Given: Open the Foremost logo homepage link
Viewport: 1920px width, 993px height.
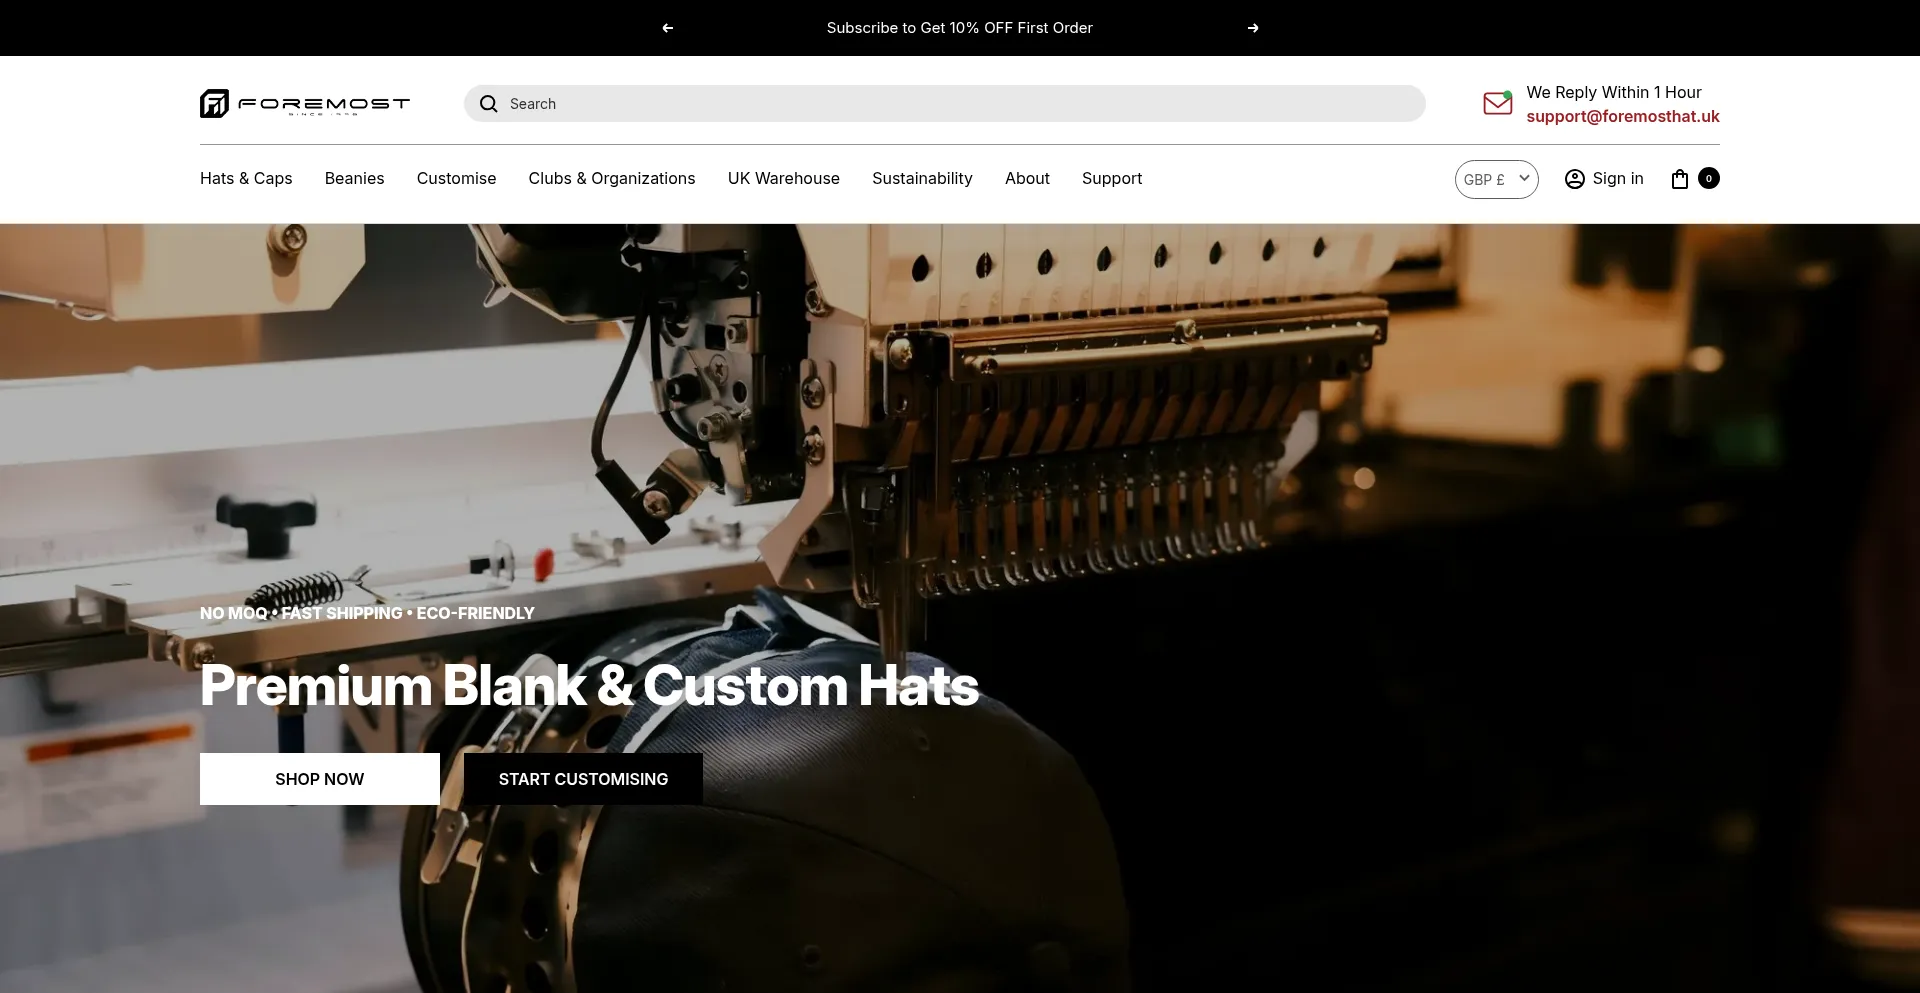Looking at the screenshot, I should [x=305, y=103].
